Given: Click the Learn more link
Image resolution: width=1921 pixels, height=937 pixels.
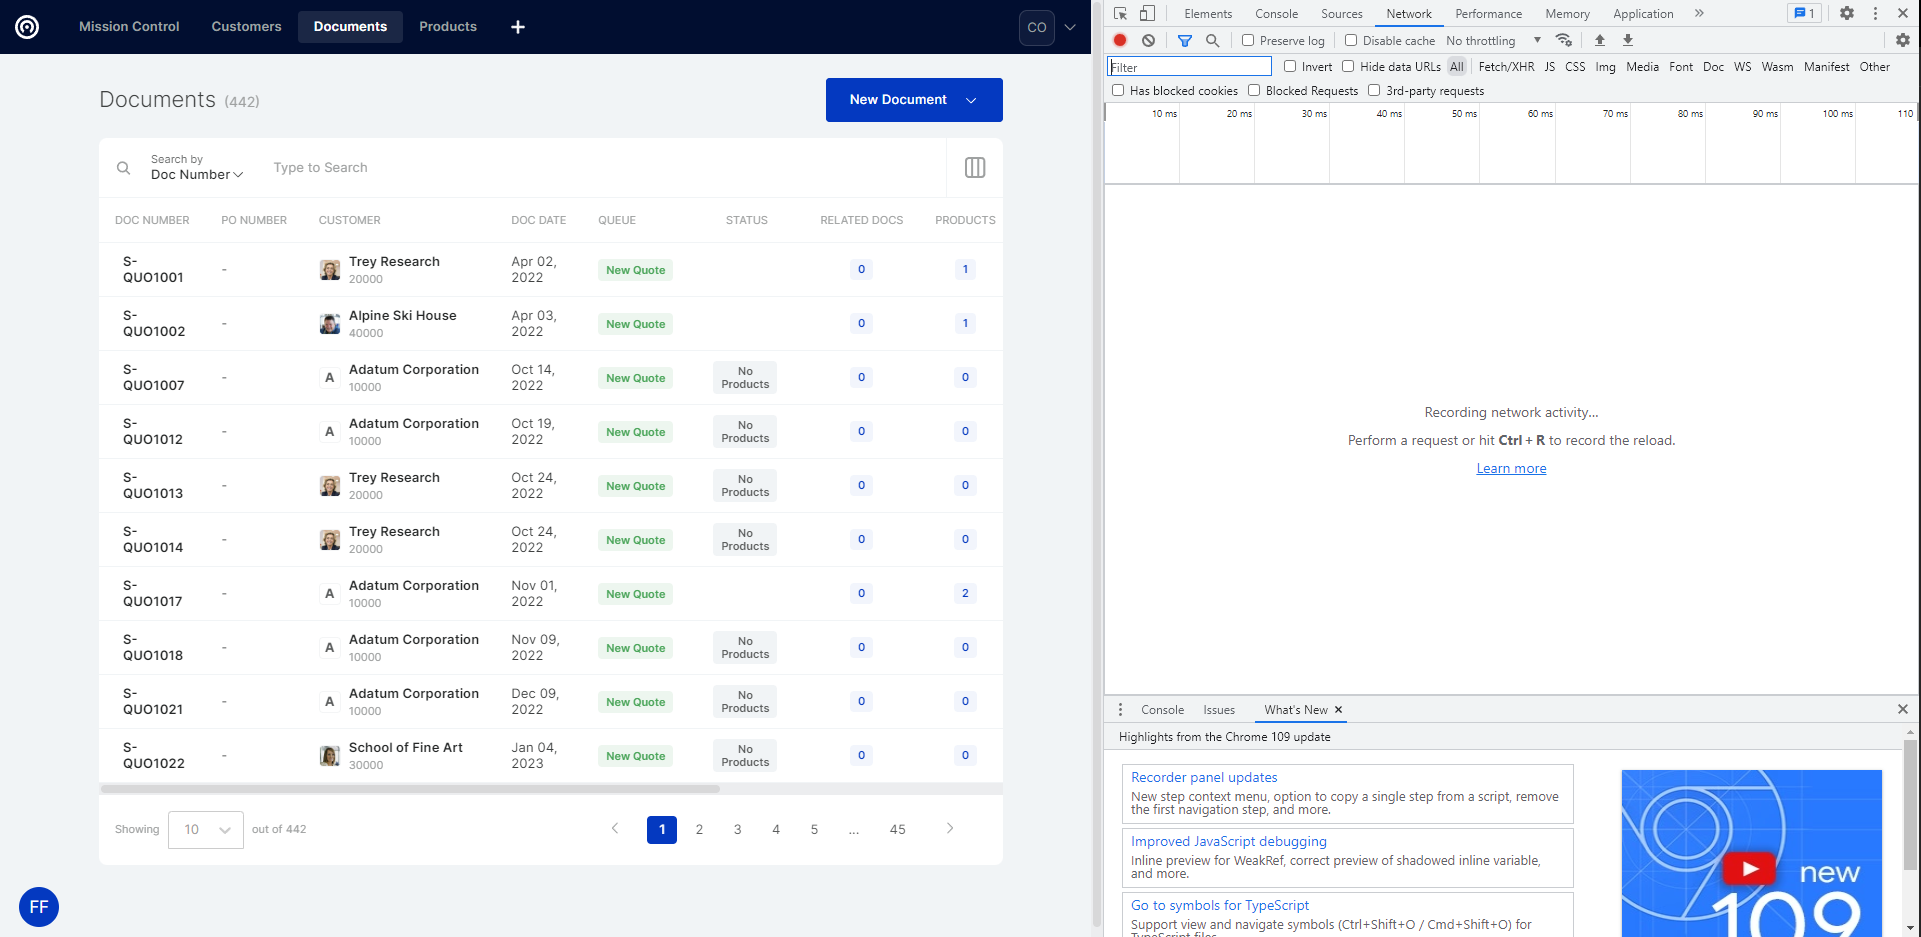Looking at the screenshot, I should click(x=1510, y=469).
